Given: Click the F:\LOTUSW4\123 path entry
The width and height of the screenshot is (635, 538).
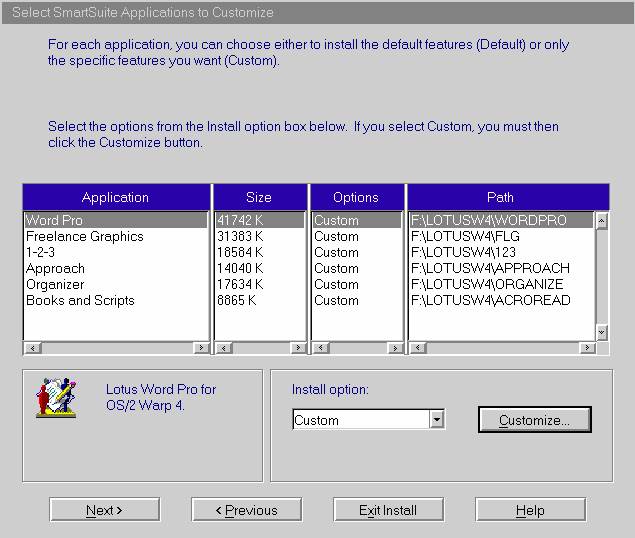Looking at the screenshot, I should 502,252.
